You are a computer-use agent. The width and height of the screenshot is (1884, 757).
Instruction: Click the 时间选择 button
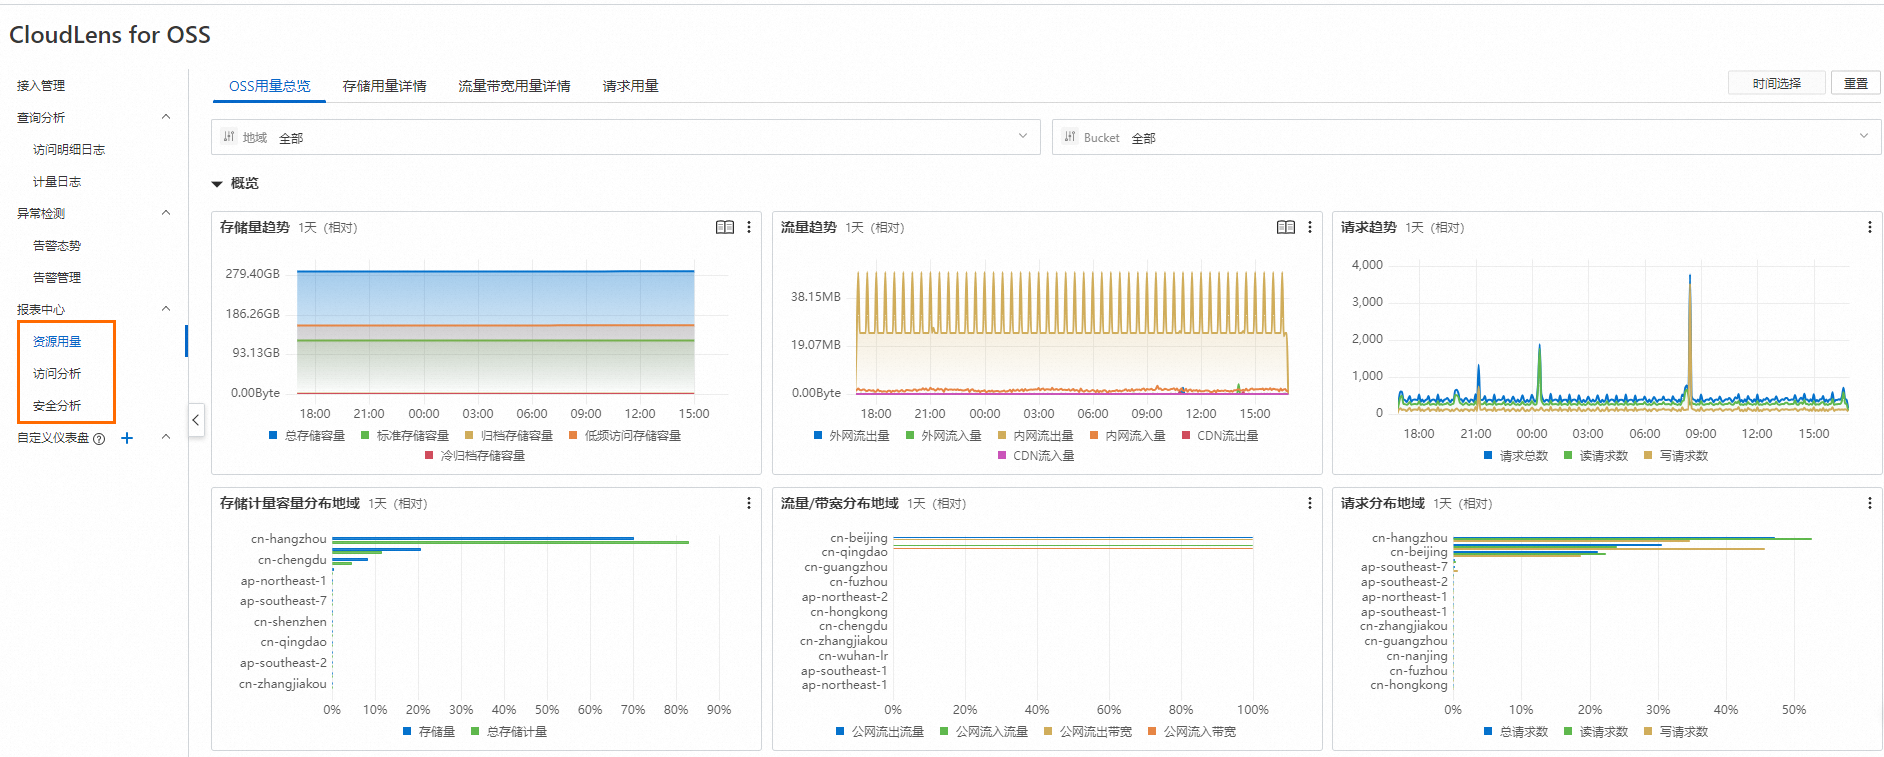click(1777, 83)
